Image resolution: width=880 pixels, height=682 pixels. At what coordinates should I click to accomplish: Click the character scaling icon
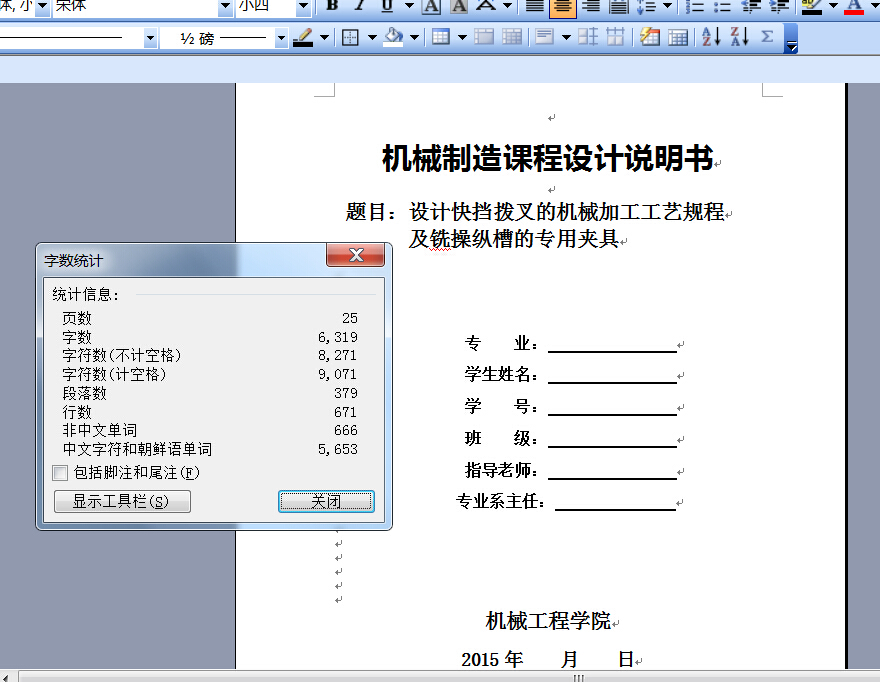click(x=486, y=6)
